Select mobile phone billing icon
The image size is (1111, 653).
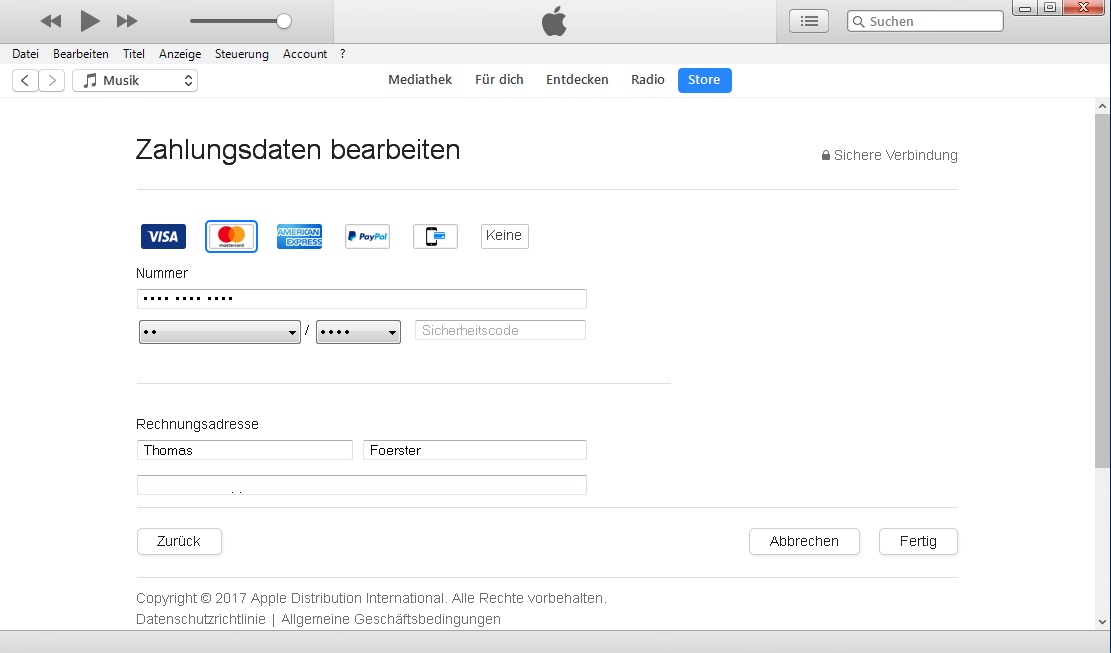(x=435, y=237)
